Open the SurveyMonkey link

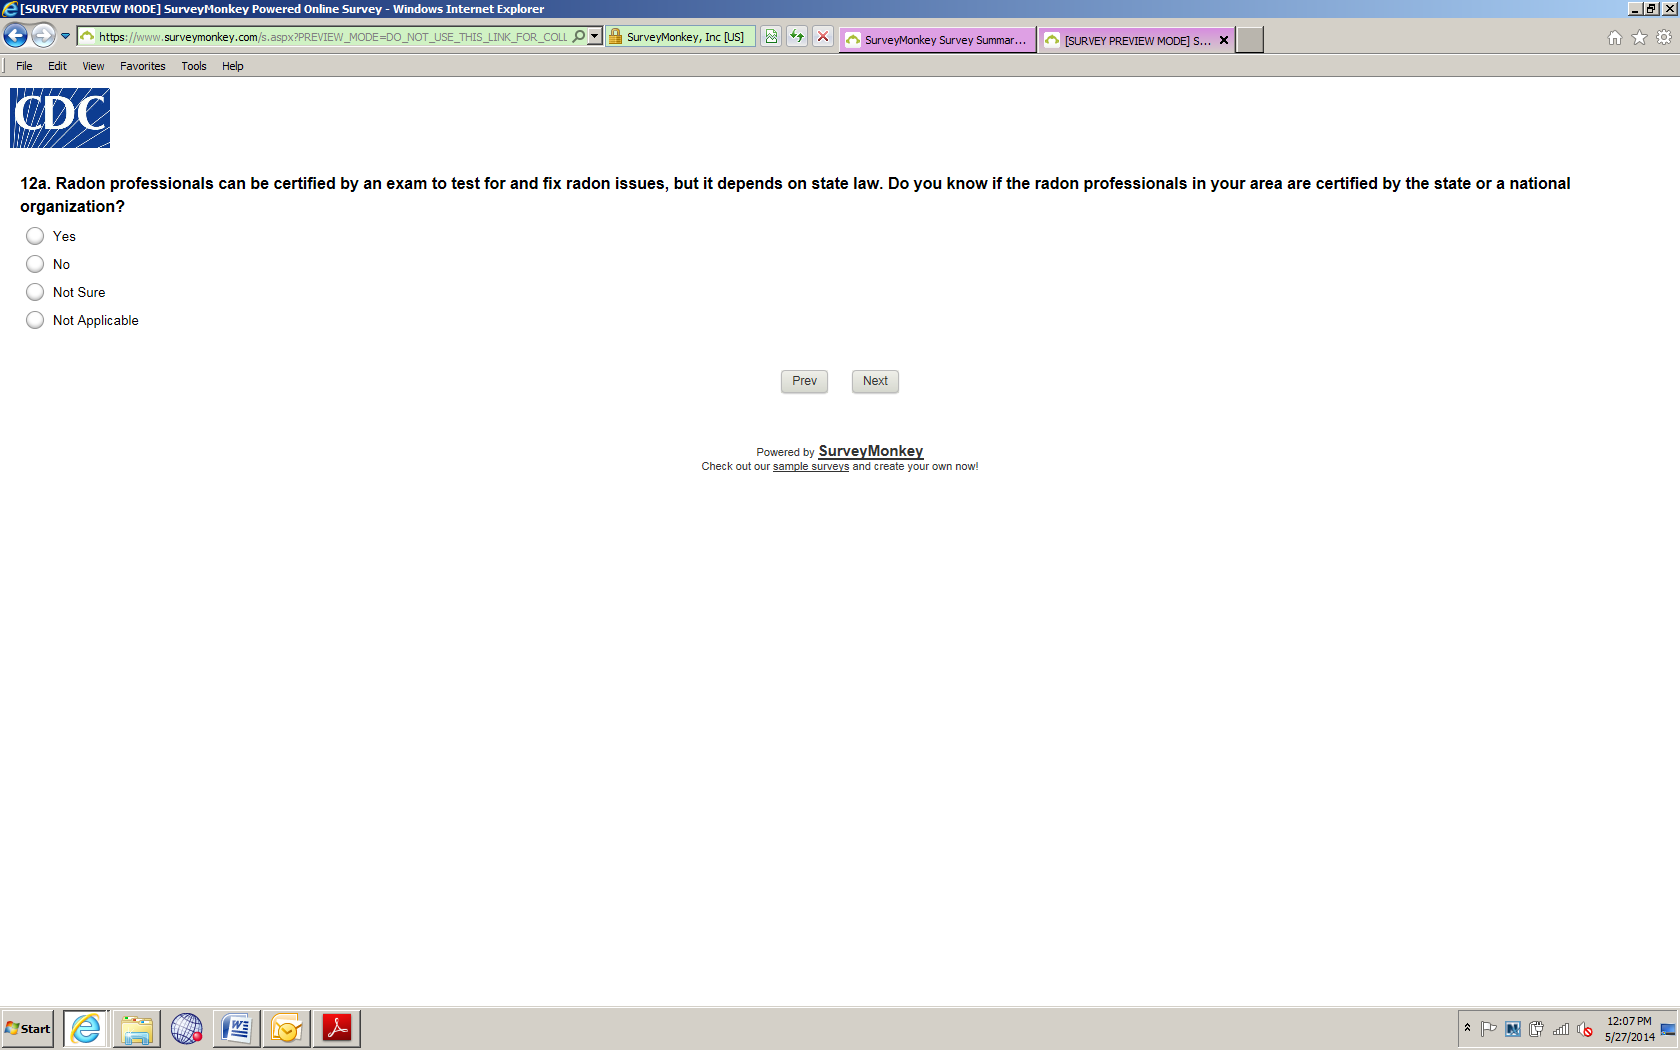click(871, 451)
